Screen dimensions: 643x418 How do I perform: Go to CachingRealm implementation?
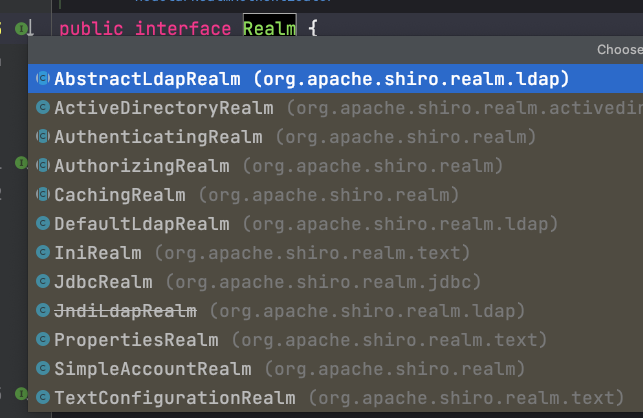(x=335, y=195)
